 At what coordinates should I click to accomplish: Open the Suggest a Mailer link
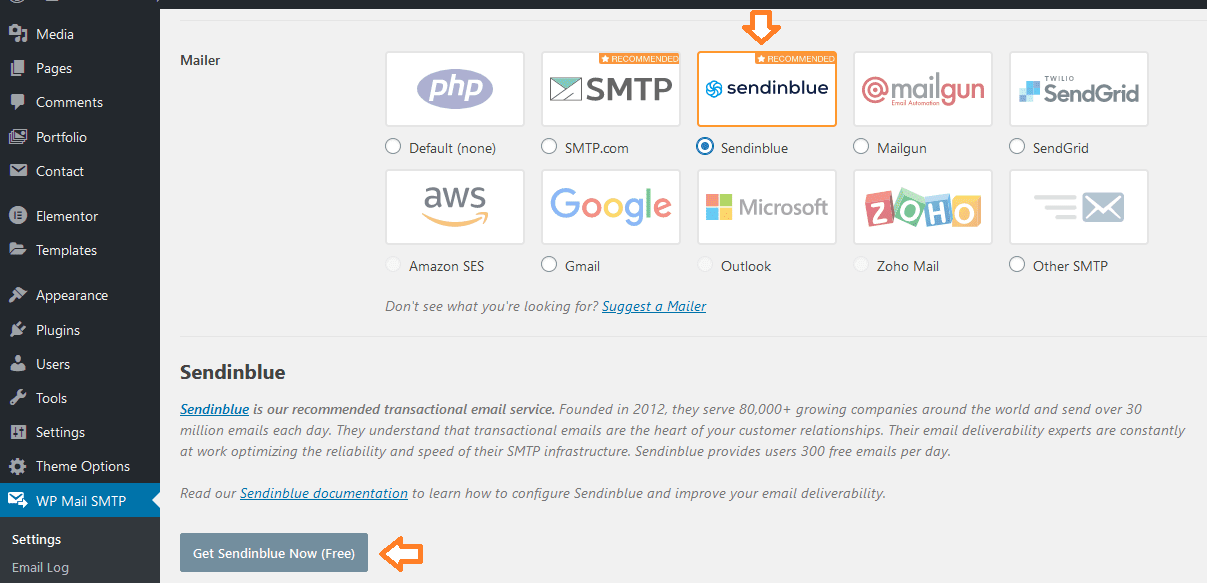click(x=654, y=306)
